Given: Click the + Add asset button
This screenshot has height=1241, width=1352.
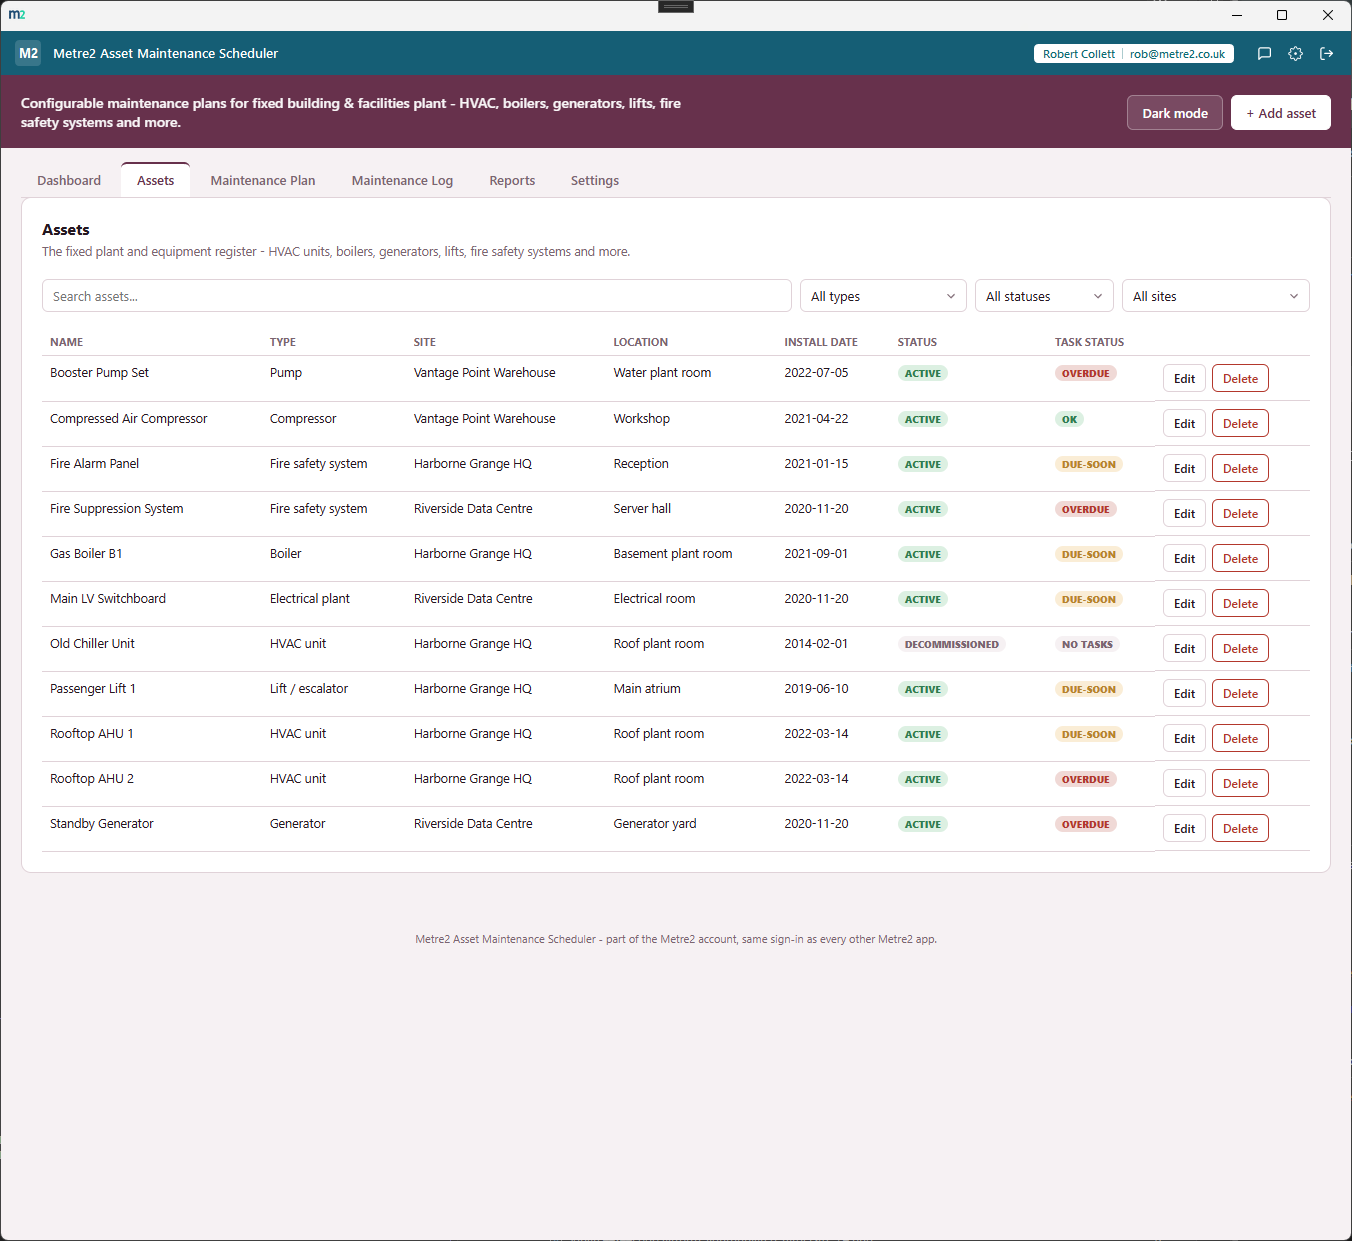Looking at the screenshot, I should click(x=1281, y=113).
